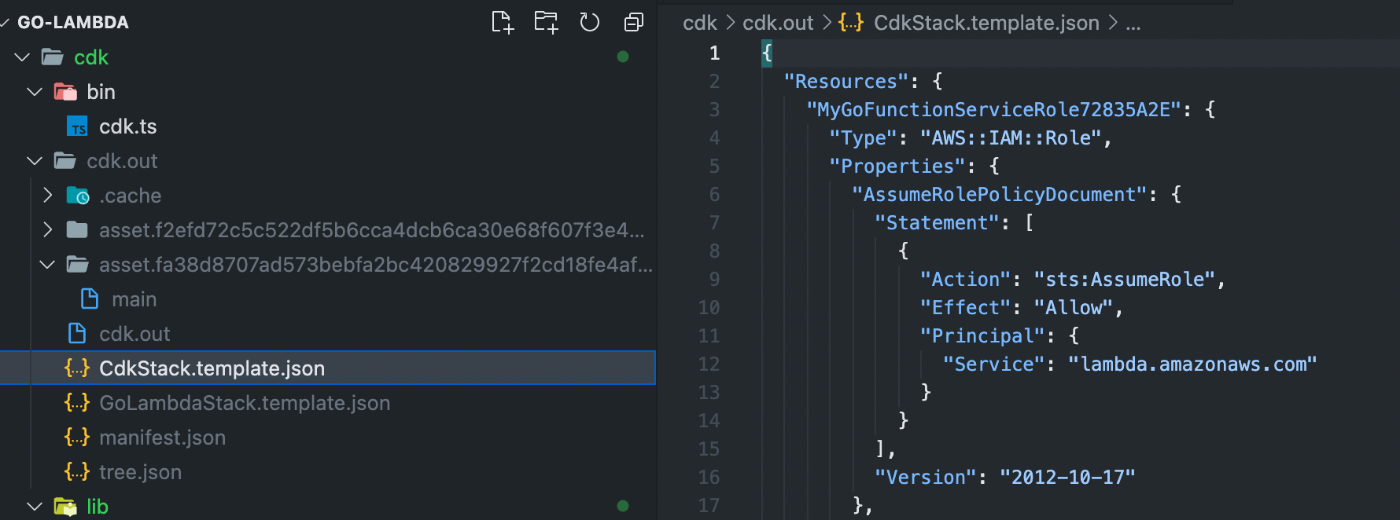Click the lib folder icon
The width and height of the screenshot is (1400, 520).
click(x=65, y=506)
